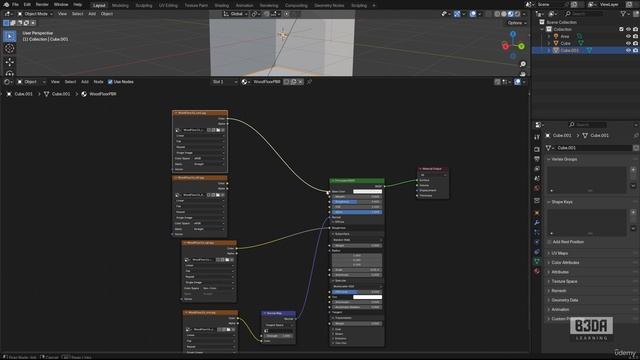Disable Collection in renders via camera icon
This screenshot has height=360, width=640.
tap(636, 29)
